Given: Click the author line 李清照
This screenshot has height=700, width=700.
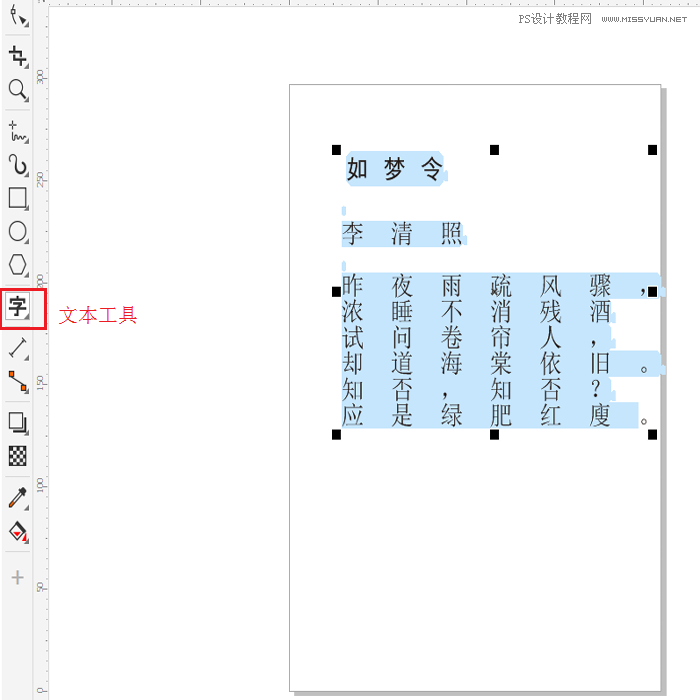Looking at the screenshot, I should coord(402,235).
